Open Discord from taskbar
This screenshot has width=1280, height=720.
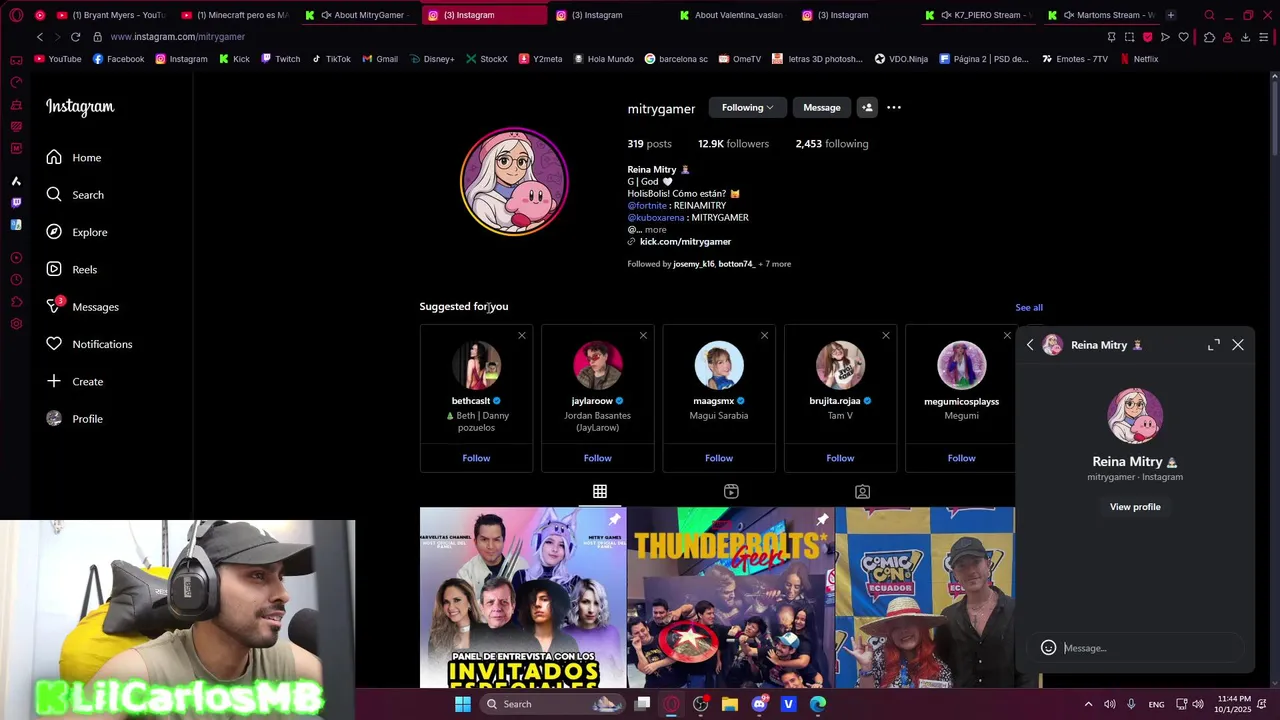coord(759,704)
